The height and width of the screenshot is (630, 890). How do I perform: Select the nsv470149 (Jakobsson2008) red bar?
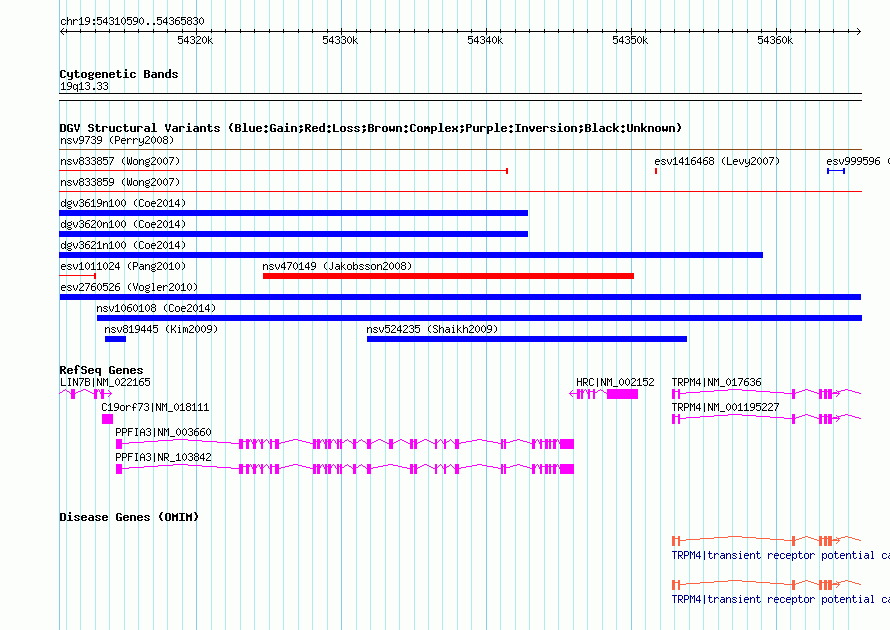(448, 276)
